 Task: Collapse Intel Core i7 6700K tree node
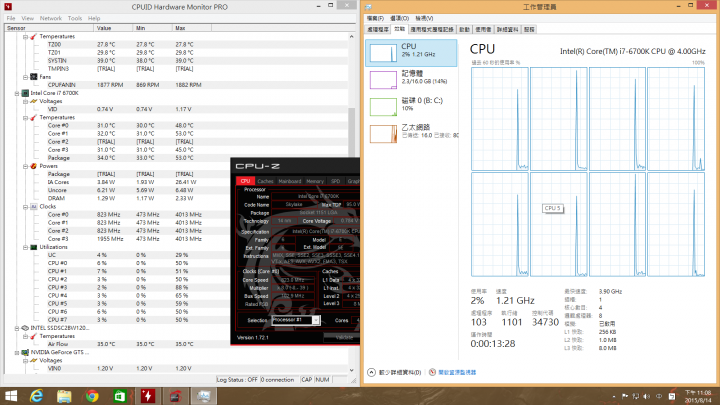point(17,93)
